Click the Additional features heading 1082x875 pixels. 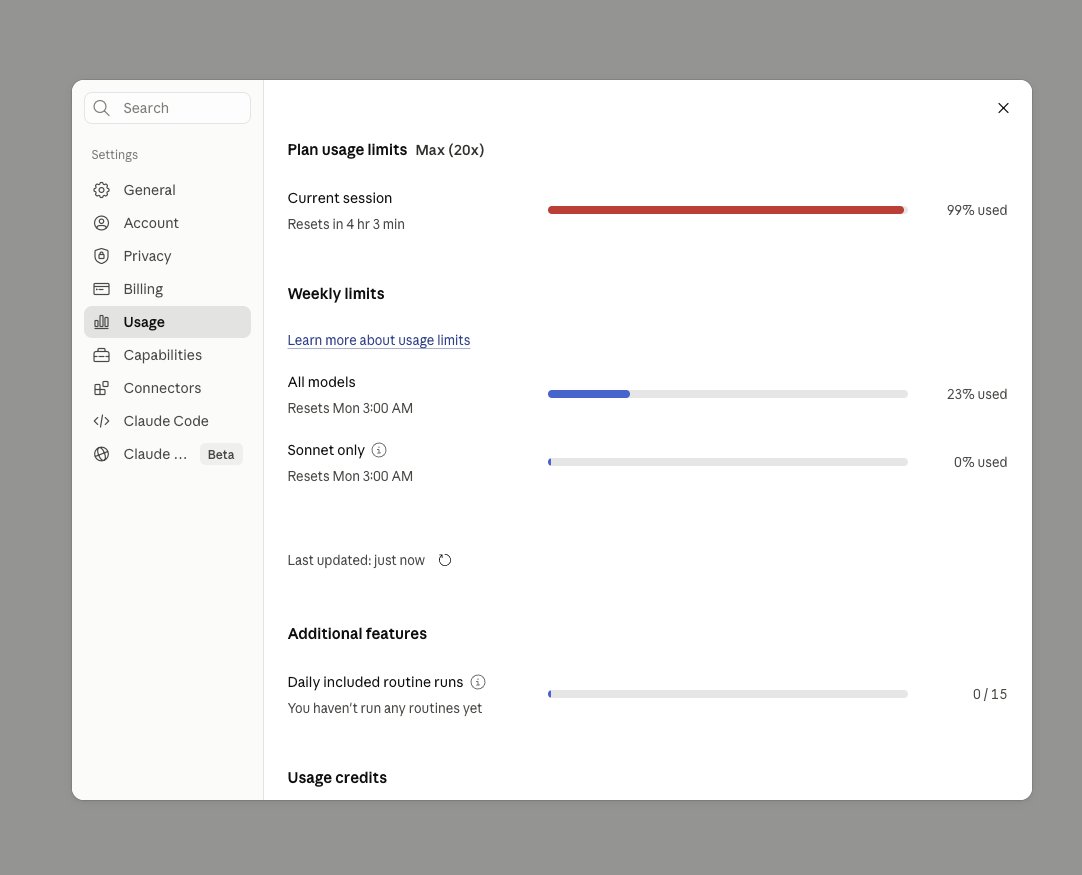click(x=357, y=633)
